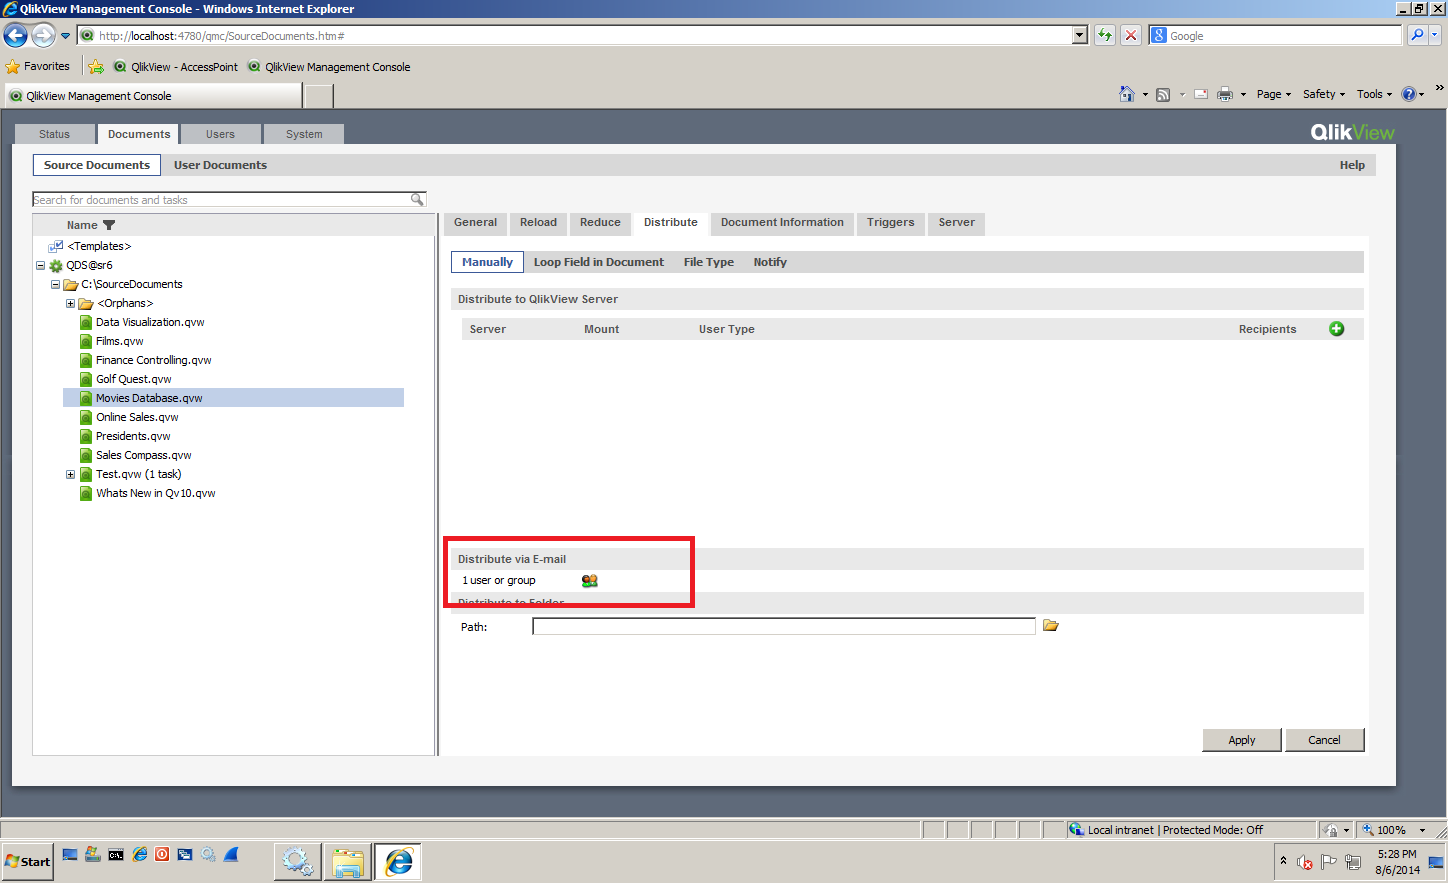This screenshot has width=1448, height=883.
Task: Click the Name column filter funnel
Action: pyautogui.click(x=109, y=225)
